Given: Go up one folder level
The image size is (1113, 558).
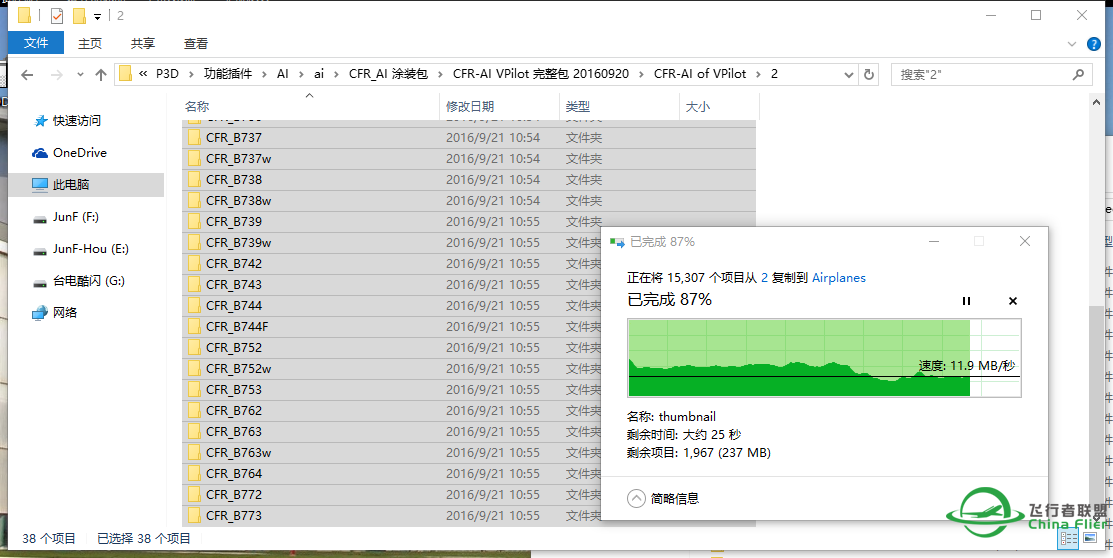Looking at the screenshot, I should coord(101,75).
